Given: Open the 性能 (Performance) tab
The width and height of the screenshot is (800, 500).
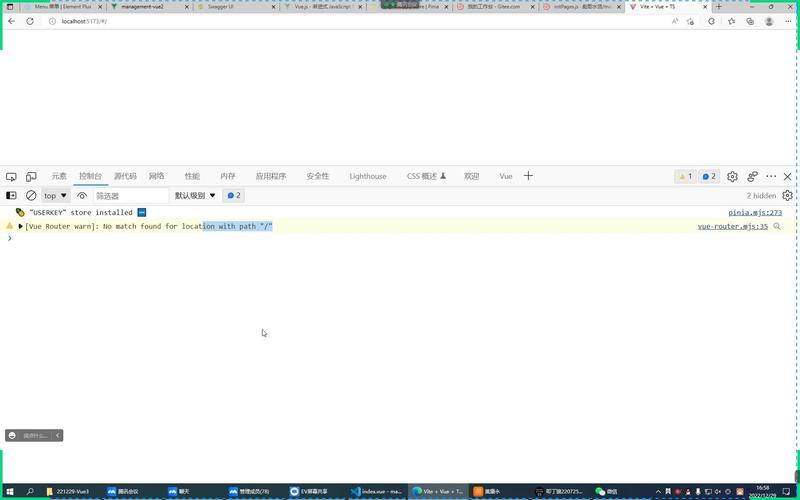Looking at the screenshot, I should pos(192,176).
